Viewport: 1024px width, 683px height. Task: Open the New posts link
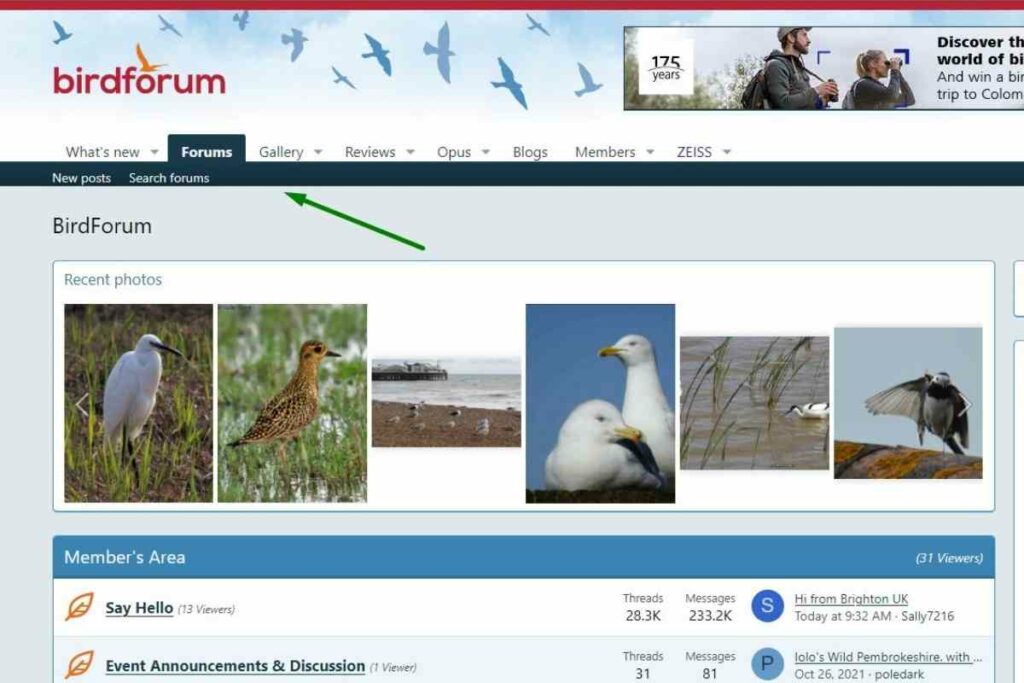pyautogui.click(x=81, y=178)
